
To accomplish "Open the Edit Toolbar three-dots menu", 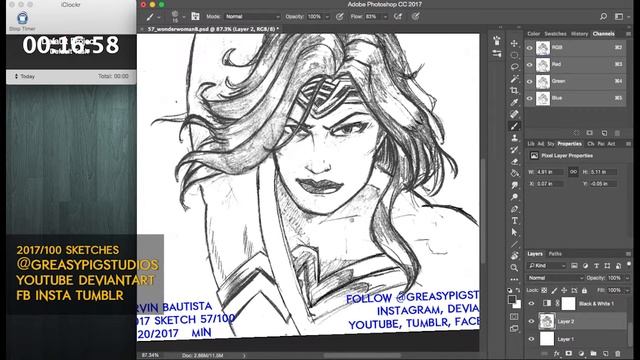I will tap(514, 280).
